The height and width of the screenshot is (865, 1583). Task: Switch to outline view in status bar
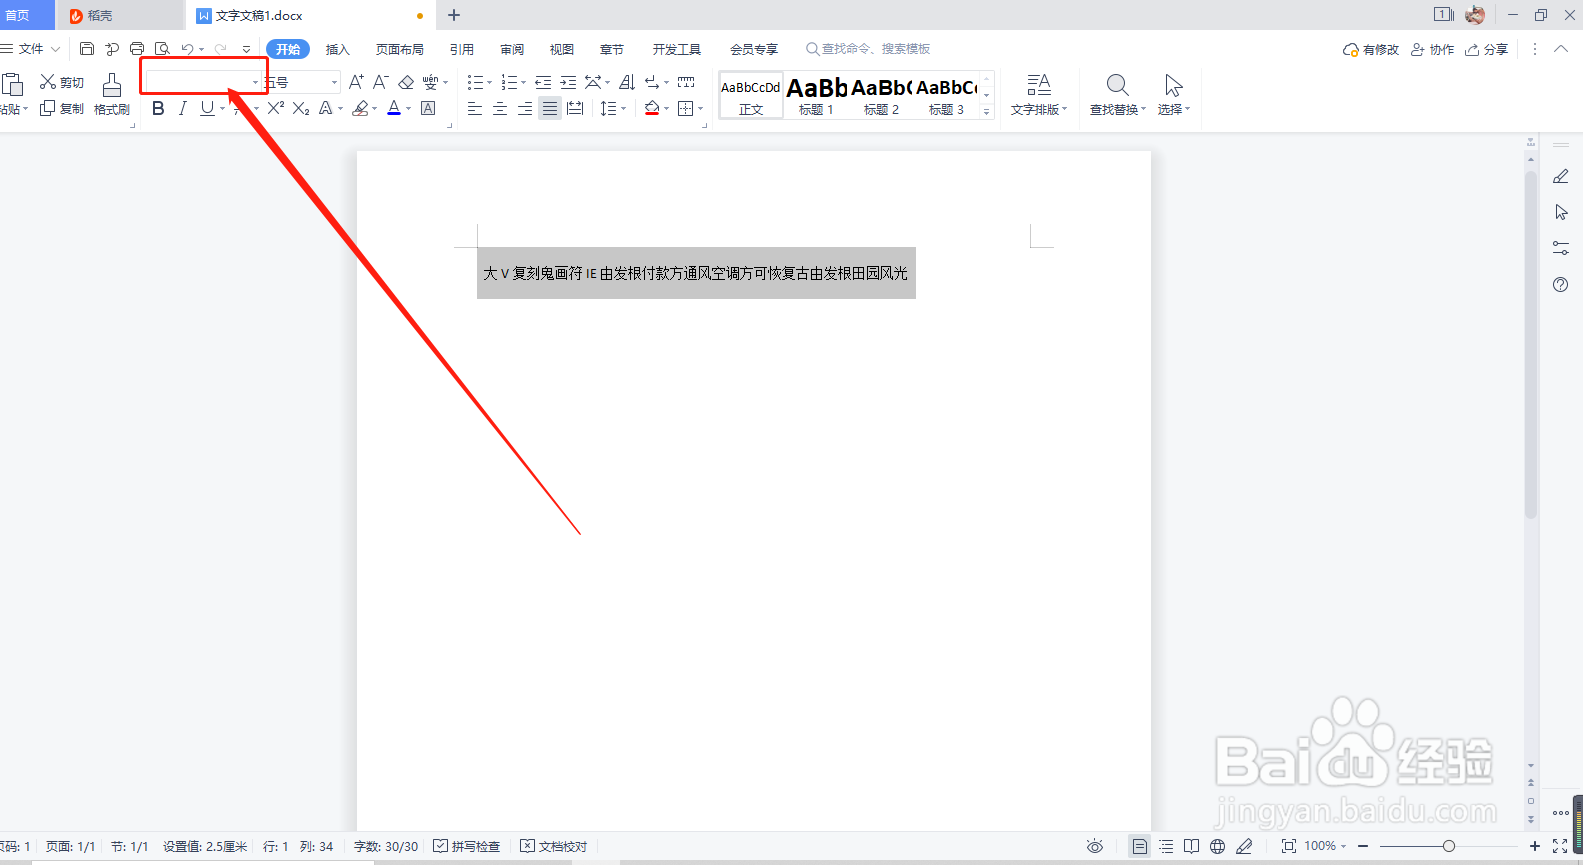point(1166,846)
